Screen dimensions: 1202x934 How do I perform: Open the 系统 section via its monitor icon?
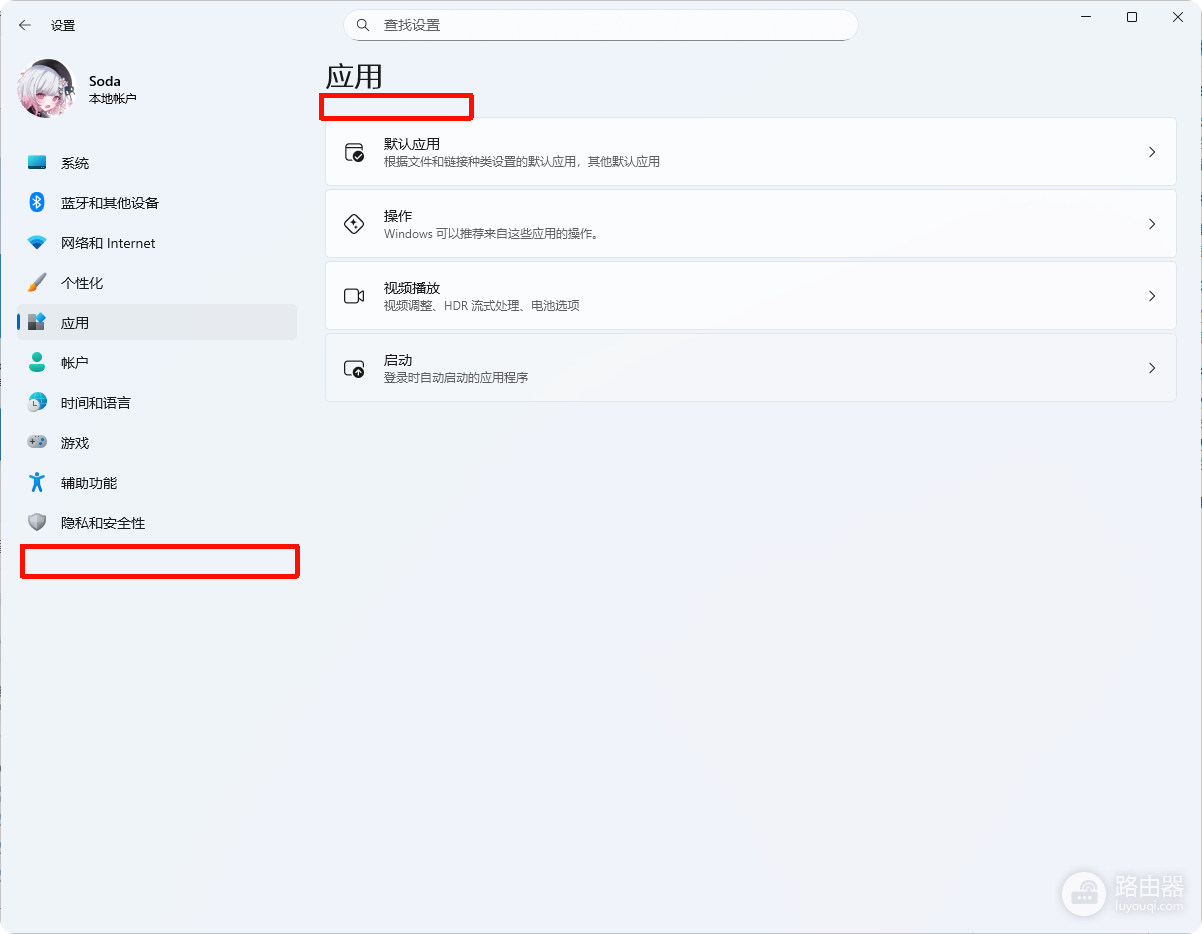pos(37,163)
